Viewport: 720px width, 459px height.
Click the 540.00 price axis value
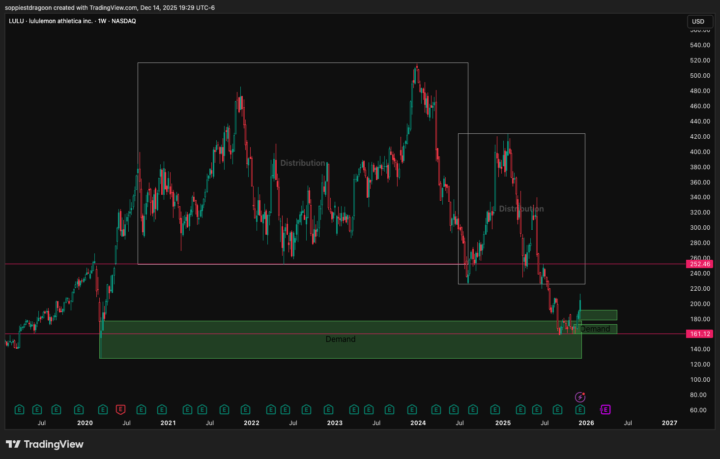click(x=700, y=45)
